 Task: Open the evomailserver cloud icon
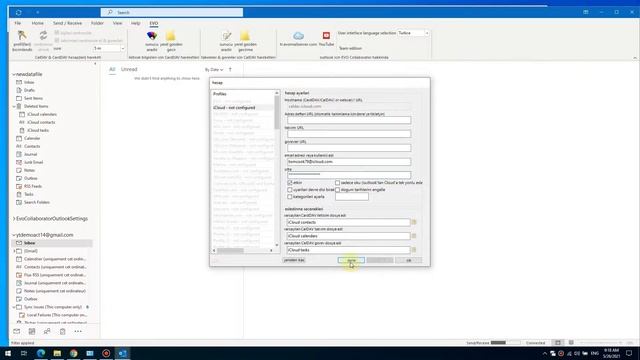coord(298,36)
